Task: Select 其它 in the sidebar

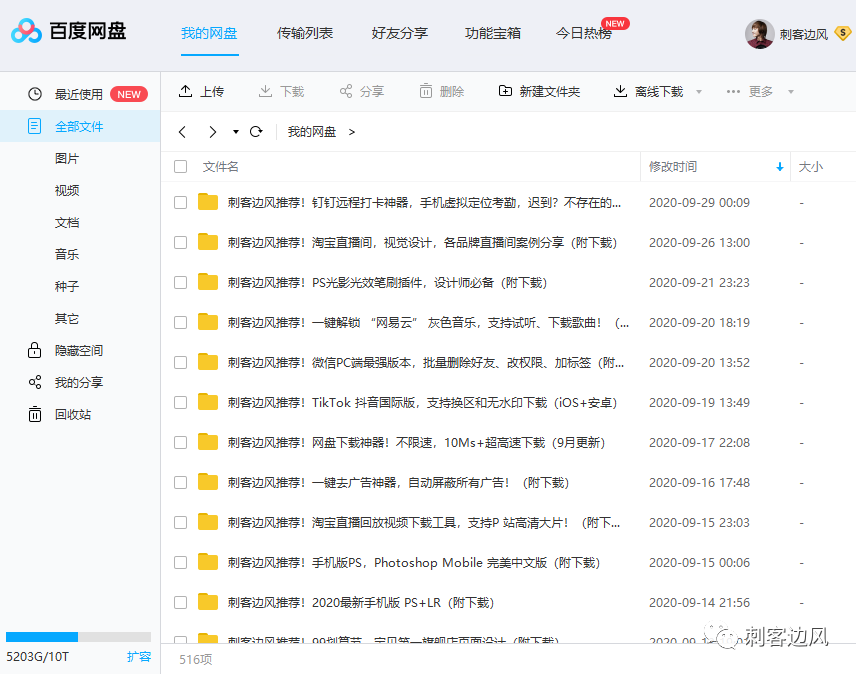Action: click(x=67, y=319)
